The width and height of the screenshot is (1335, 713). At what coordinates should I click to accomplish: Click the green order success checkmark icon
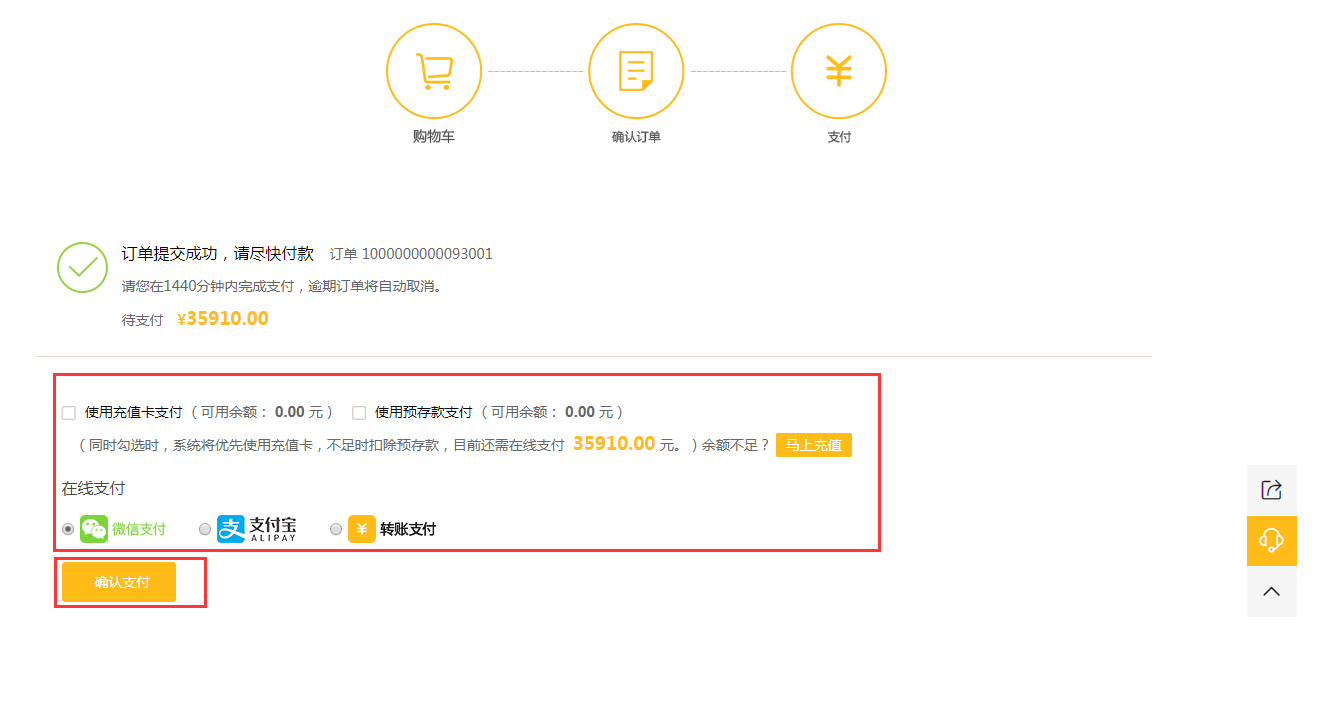point(82,267)
